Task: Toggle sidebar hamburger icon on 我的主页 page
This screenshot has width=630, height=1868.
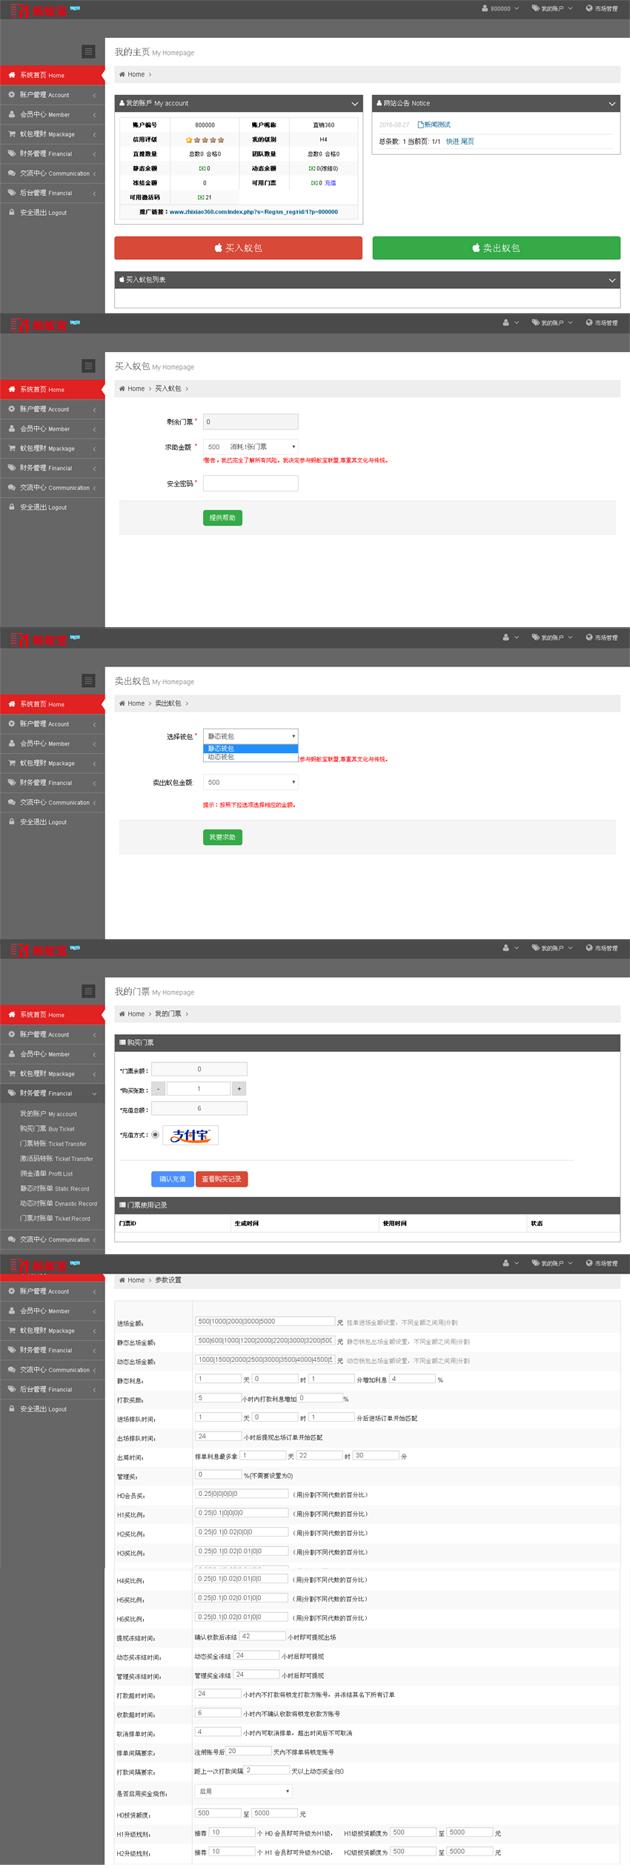Action: point(89,52)
